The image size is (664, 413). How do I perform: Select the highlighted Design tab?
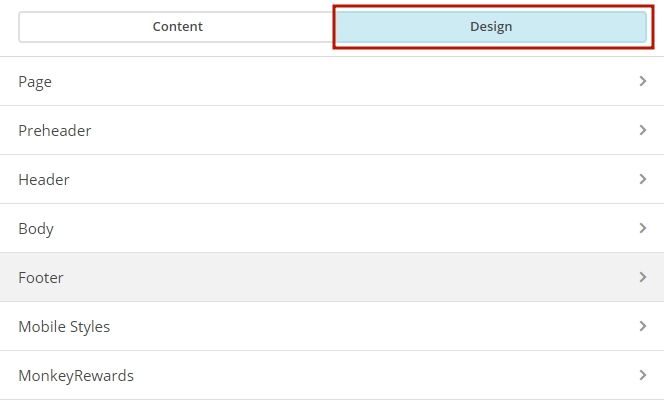point(491,27)
